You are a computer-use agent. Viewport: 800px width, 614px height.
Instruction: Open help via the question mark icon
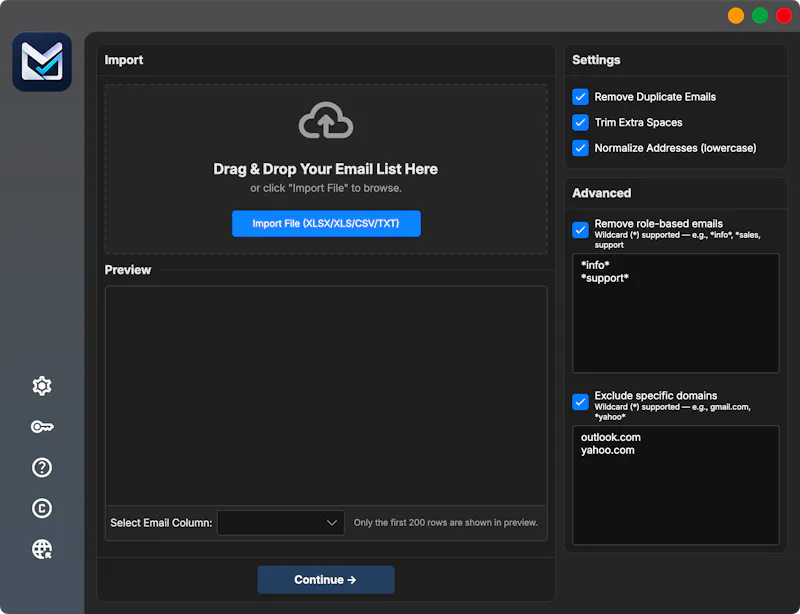coord(42,468)
